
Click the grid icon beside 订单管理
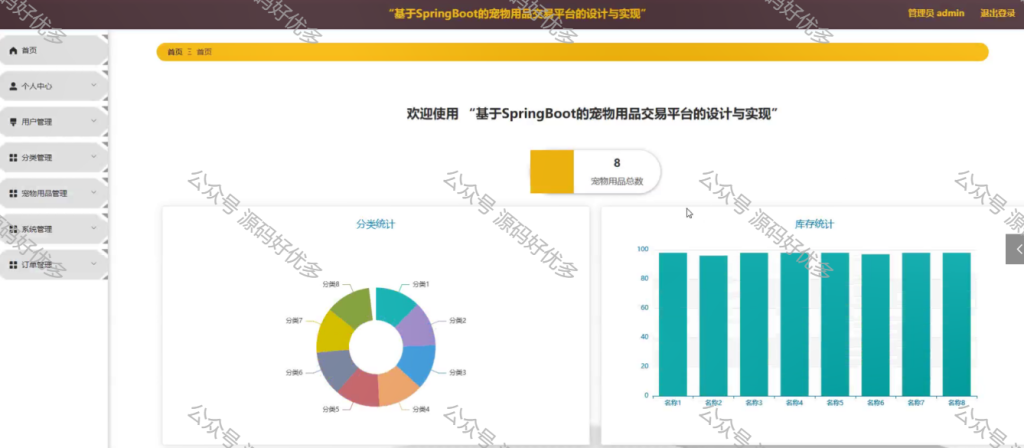click(x=13, y=265)
